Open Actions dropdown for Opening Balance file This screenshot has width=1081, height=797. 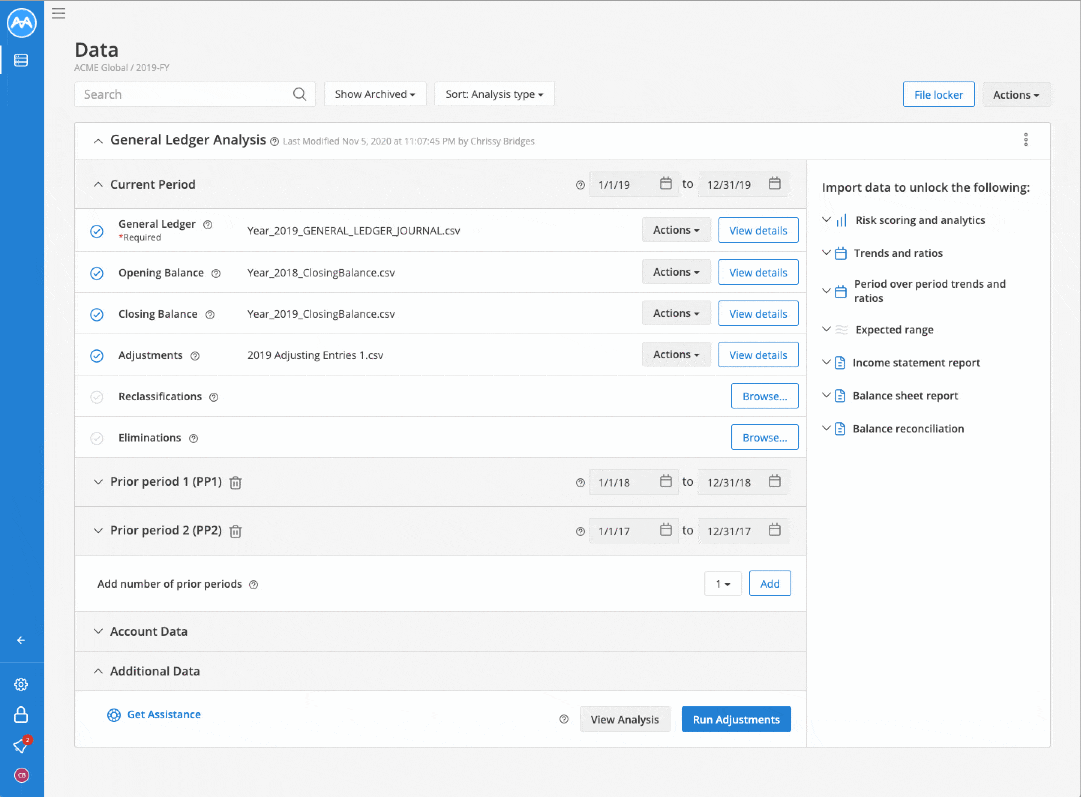click(676, 272)
